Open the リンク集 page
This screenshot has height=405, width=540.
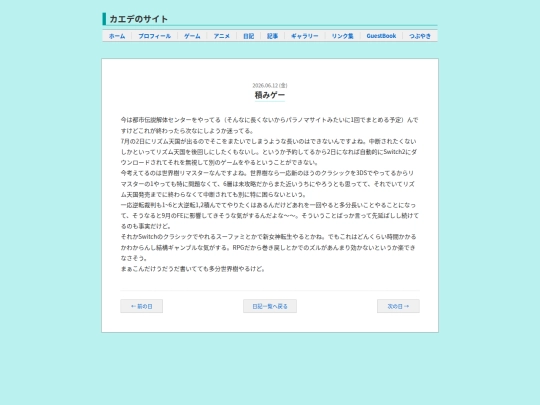click(x=343, y=36)
